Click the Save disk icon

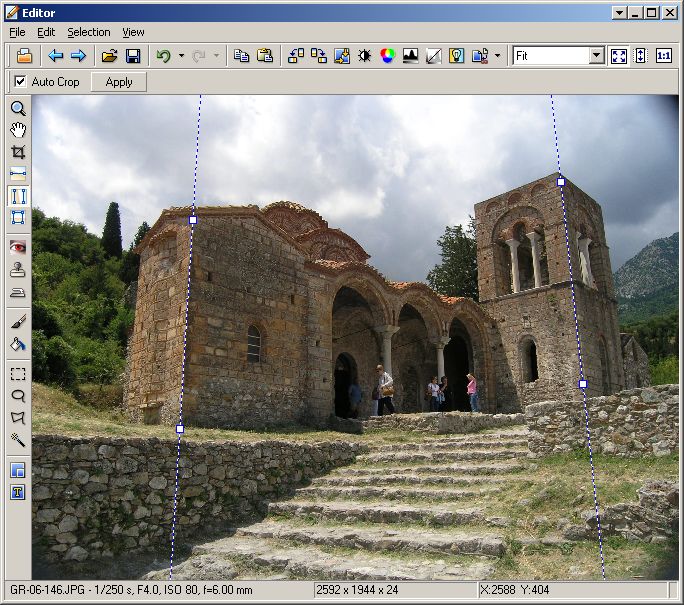[132, 56]
